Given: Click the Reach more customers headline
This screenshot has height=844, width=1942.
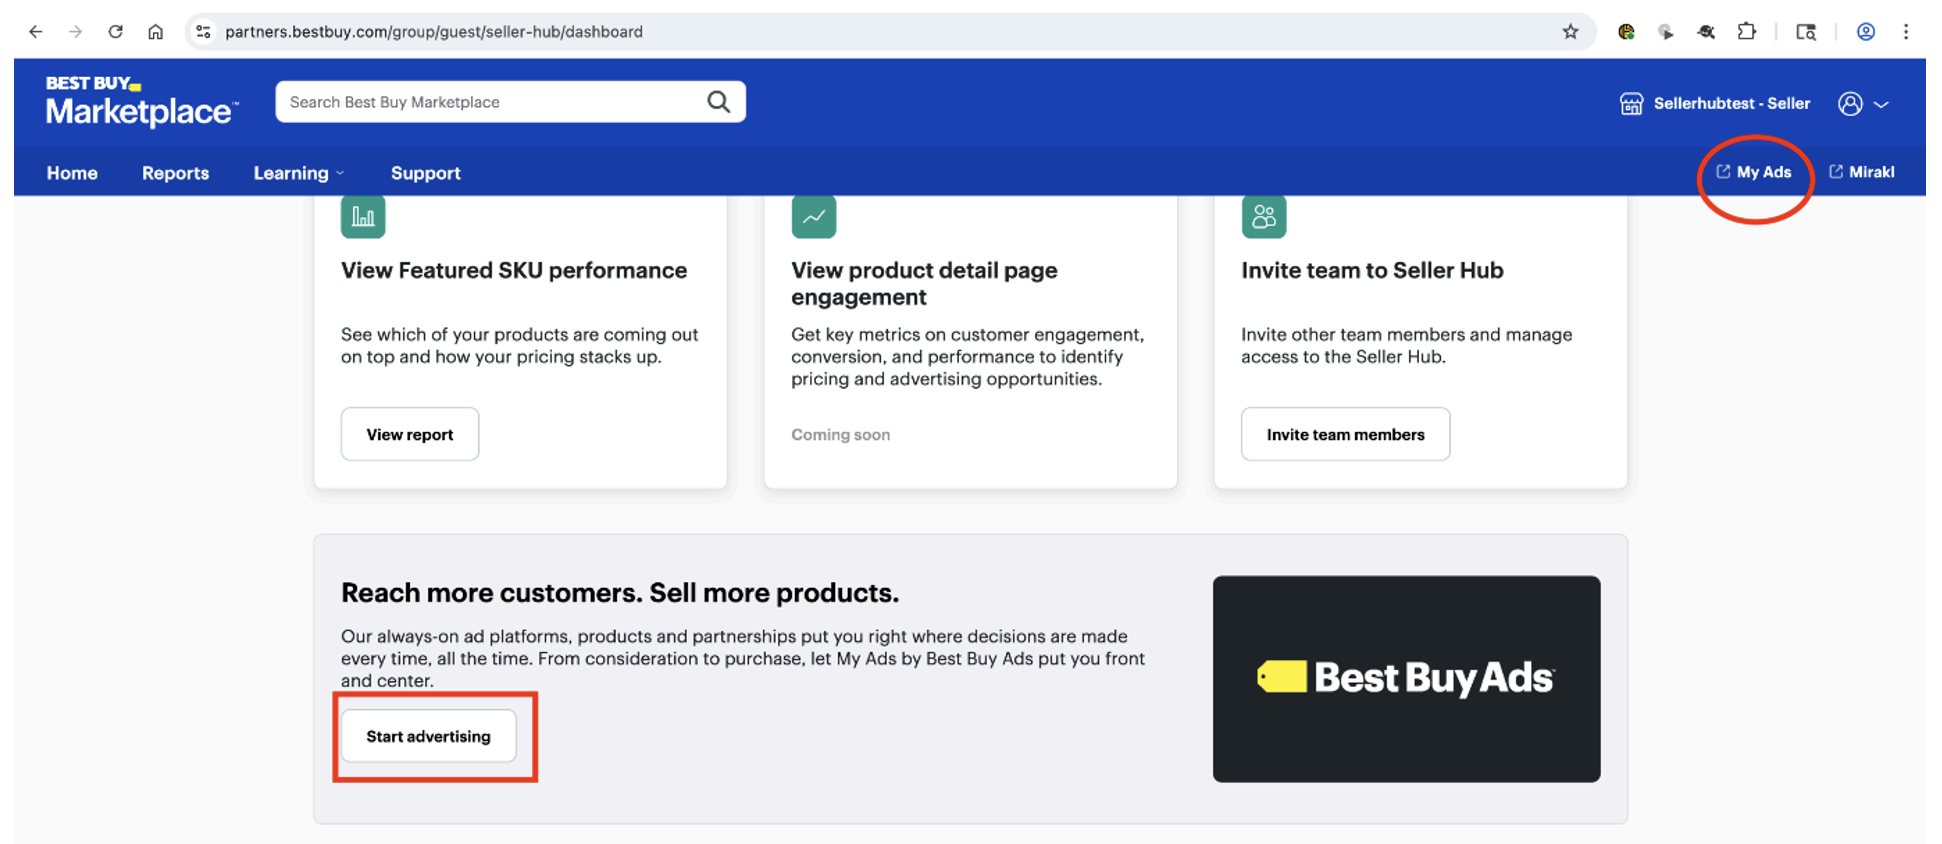Looking at the screenshot, I should (x=620, y=593).
